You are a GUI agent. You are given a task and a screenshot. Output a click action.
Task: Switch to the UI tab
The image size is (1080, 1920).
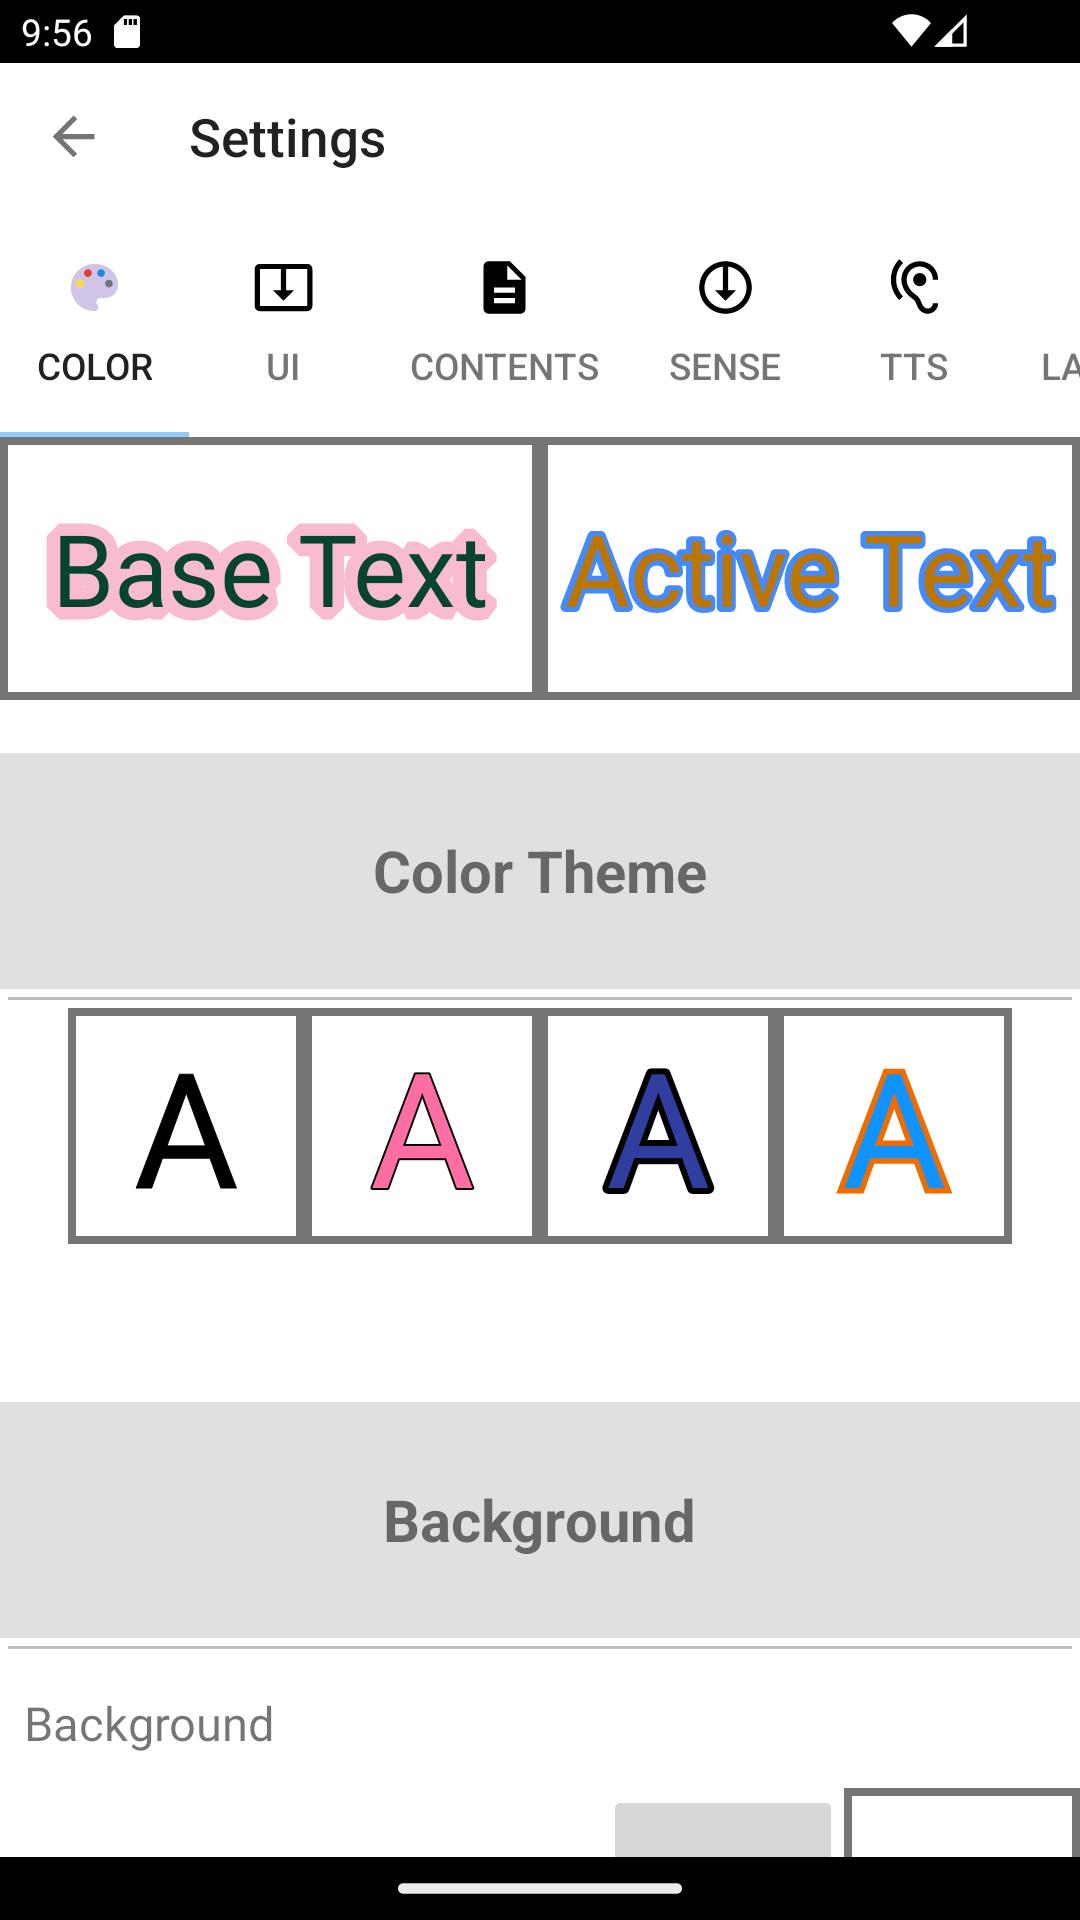point(283,367)
